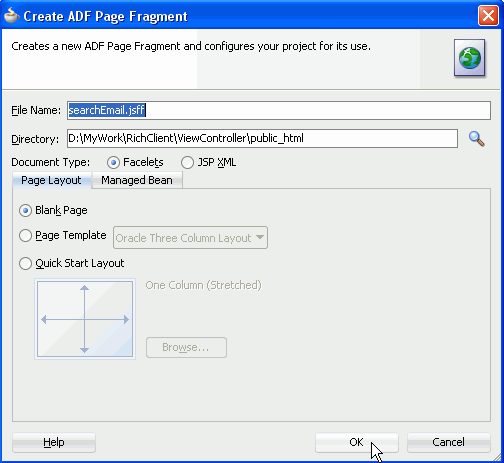Click the Cancel button
The width and height of the screenshot is (504, 463).
point(448,442)
